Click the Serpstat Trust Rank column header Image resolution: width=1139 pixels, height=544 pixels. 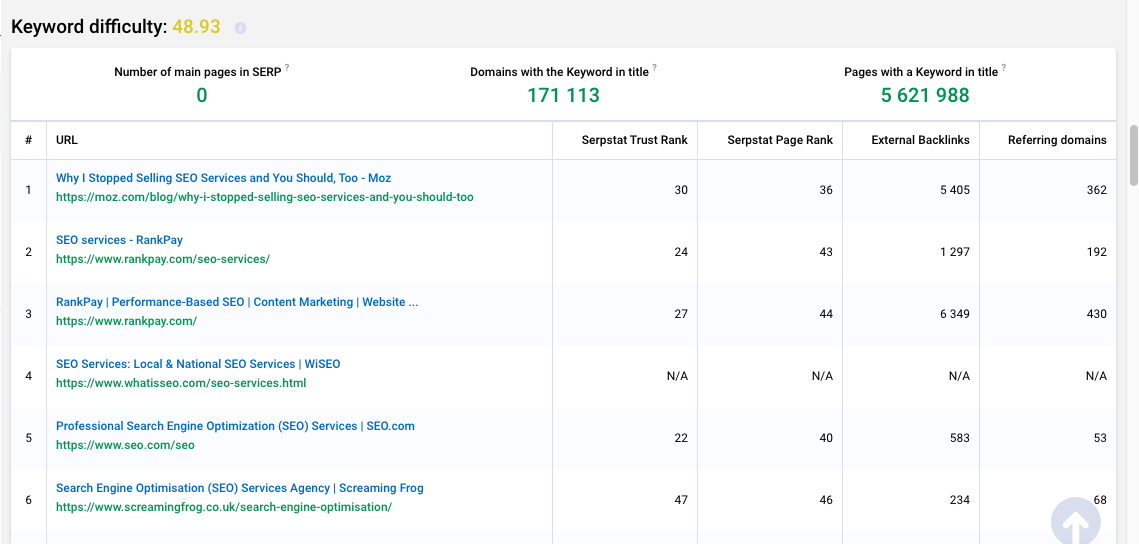[x=634, y=140]
